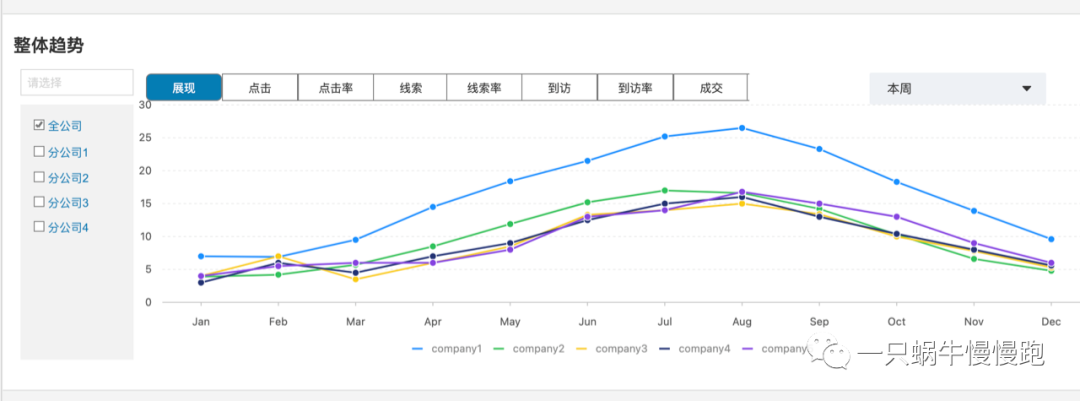Click the Dec x-axis label
This screenshot has width=1080, height=401.
click(x=1051, y=322)
